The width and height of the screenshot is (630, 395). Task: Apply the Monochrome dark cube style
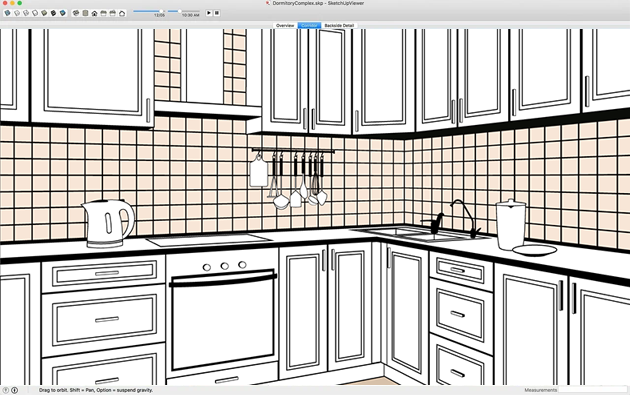53,13
